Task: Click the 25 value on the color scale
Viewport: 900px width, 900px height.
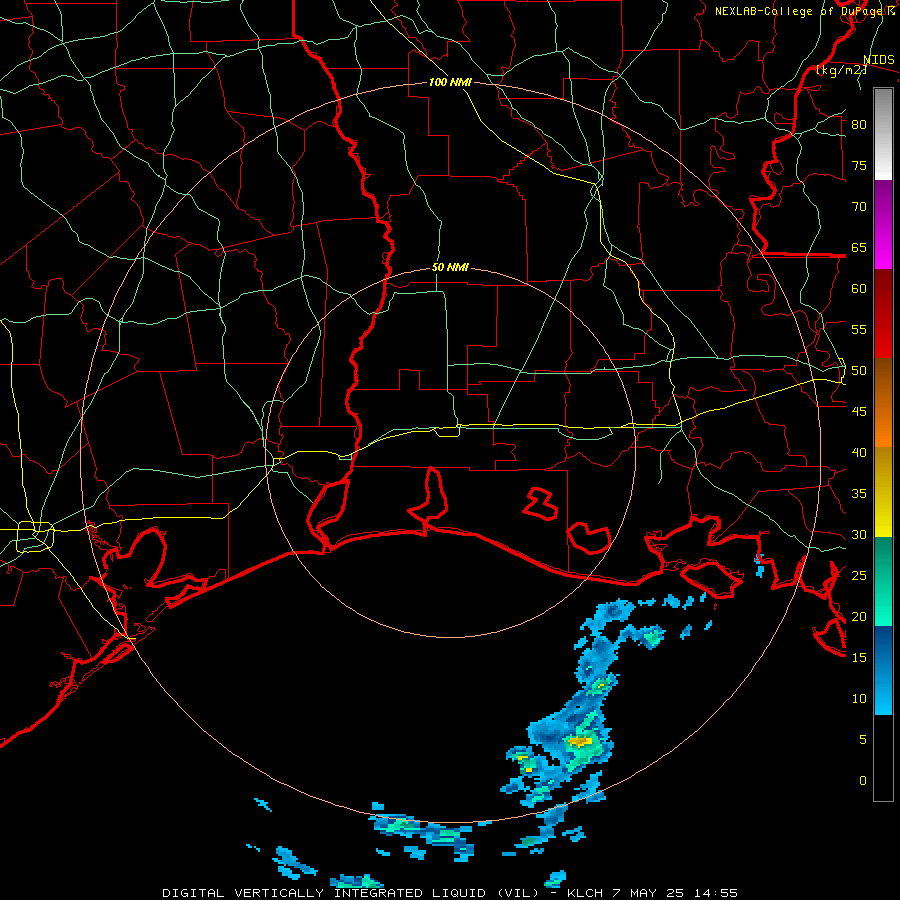Action: (x=859, y=576)
